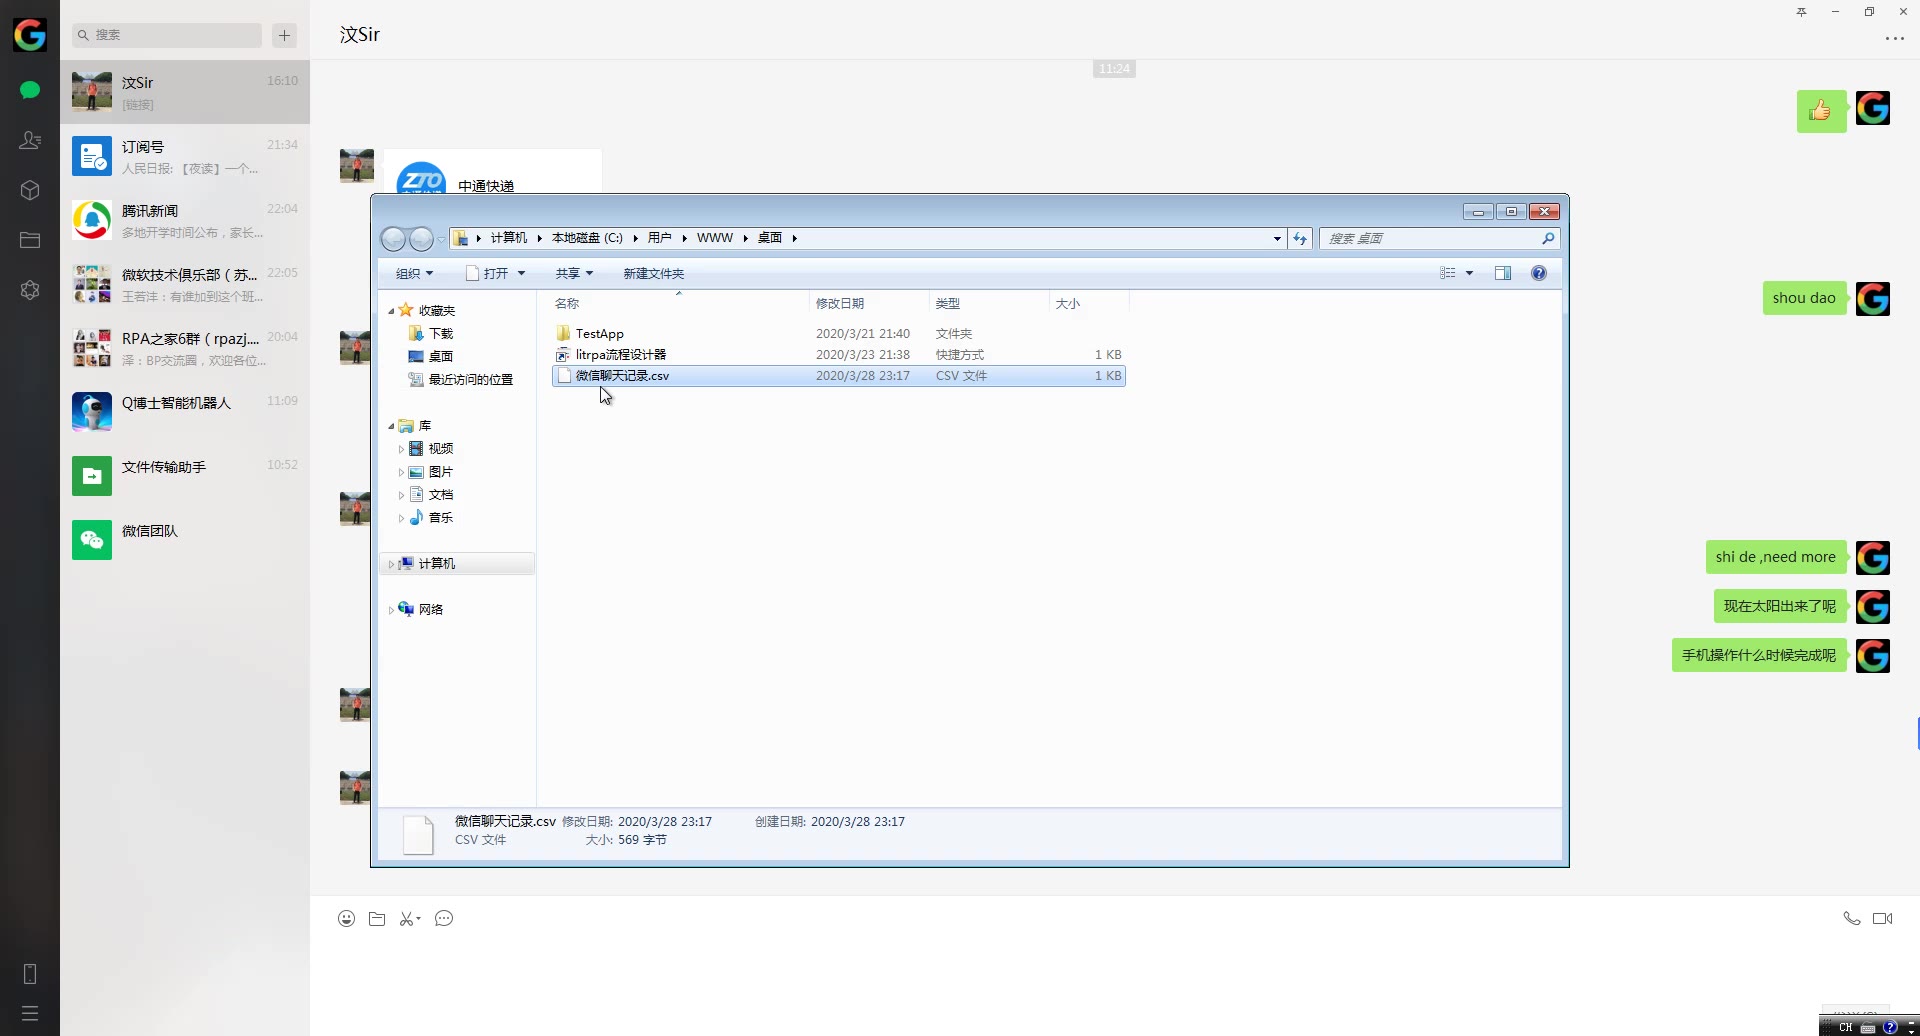This screenshot has width=1920, height=1036.
Task: Click the WWW breadcrumb segment
Action: click(x=714, y=238)
